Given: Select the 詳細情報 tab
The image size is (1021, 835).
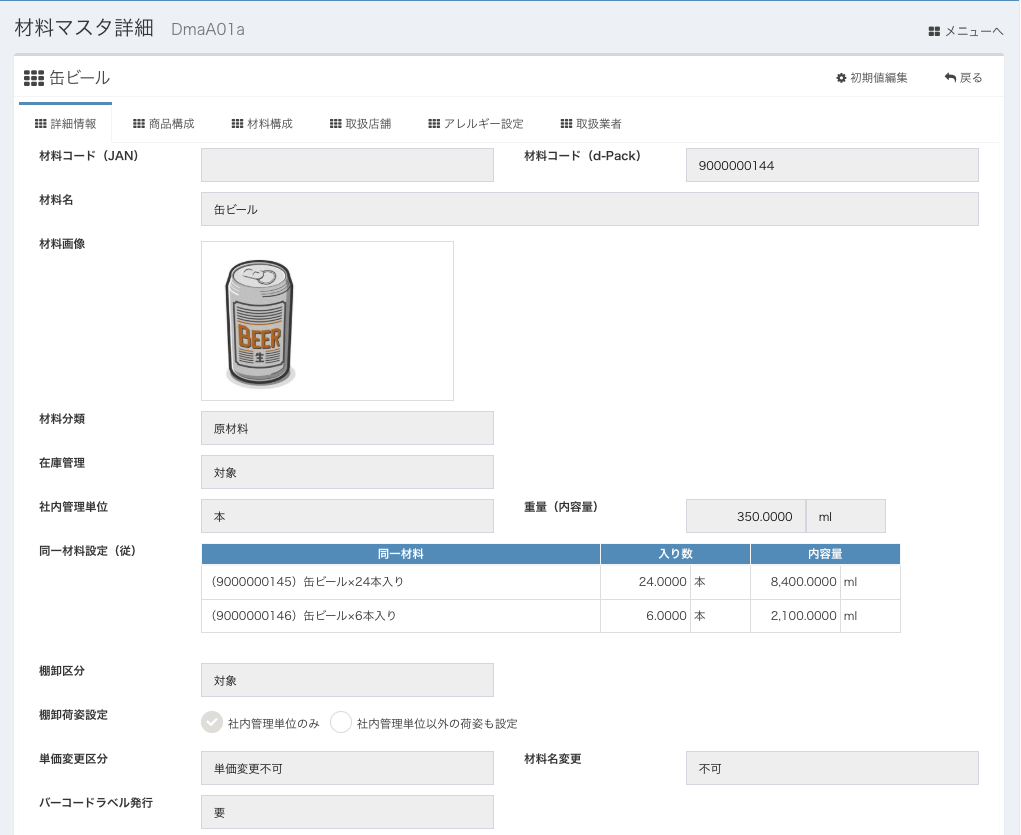Looking at the screenshot, I should (66, 124).
